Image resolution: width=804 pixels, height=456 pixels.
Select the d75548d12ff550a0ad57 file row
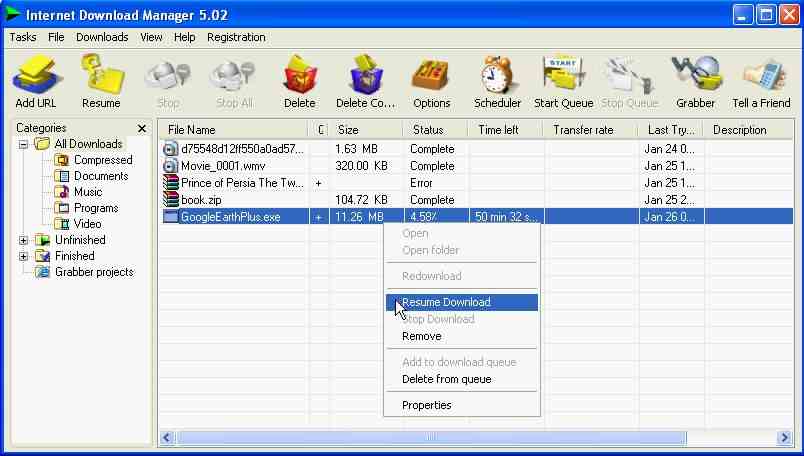(x=476, y=149)
